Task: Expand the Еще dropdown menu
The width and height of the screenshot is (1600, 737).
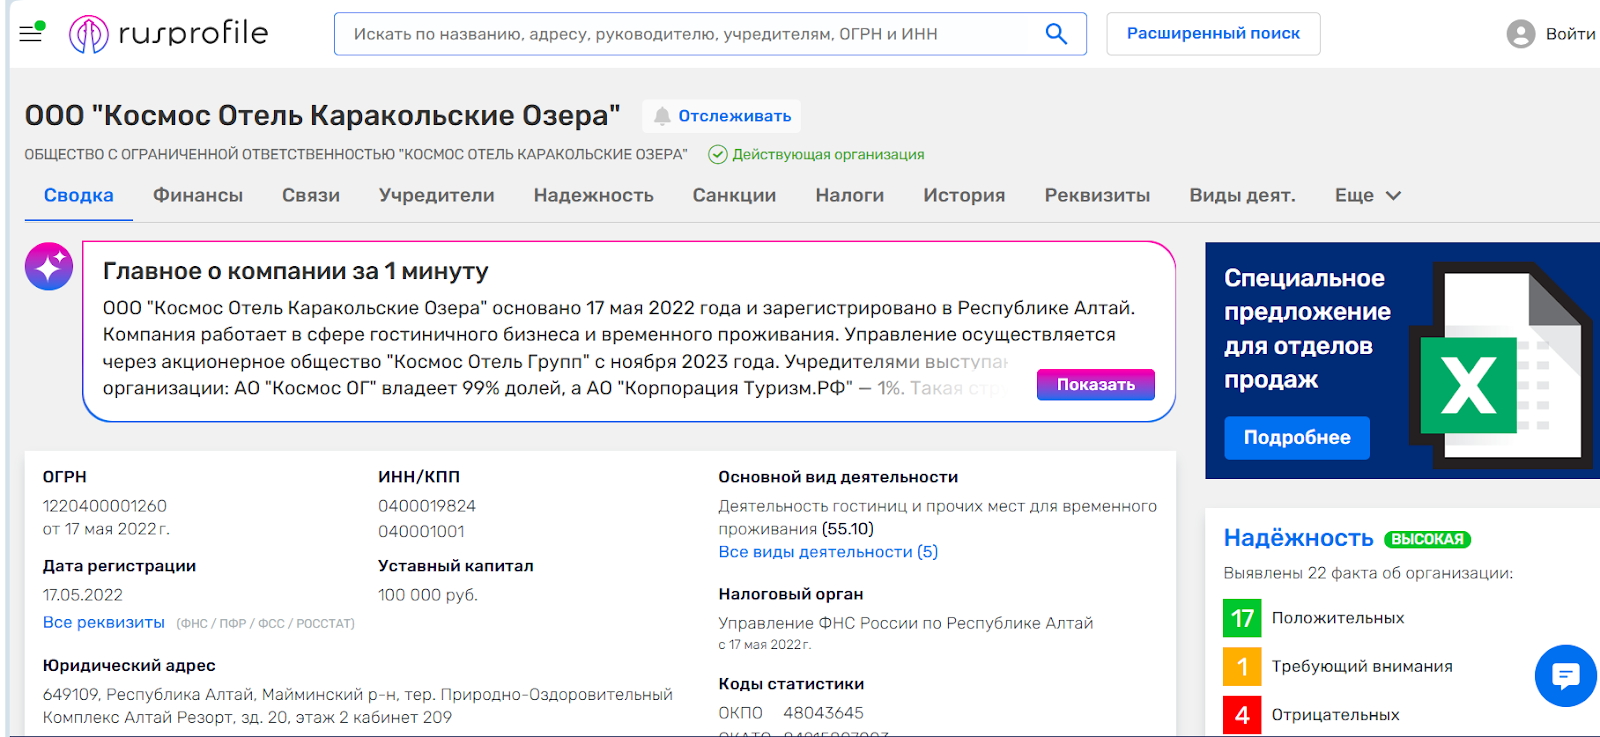Action: tap(1367, 196)
